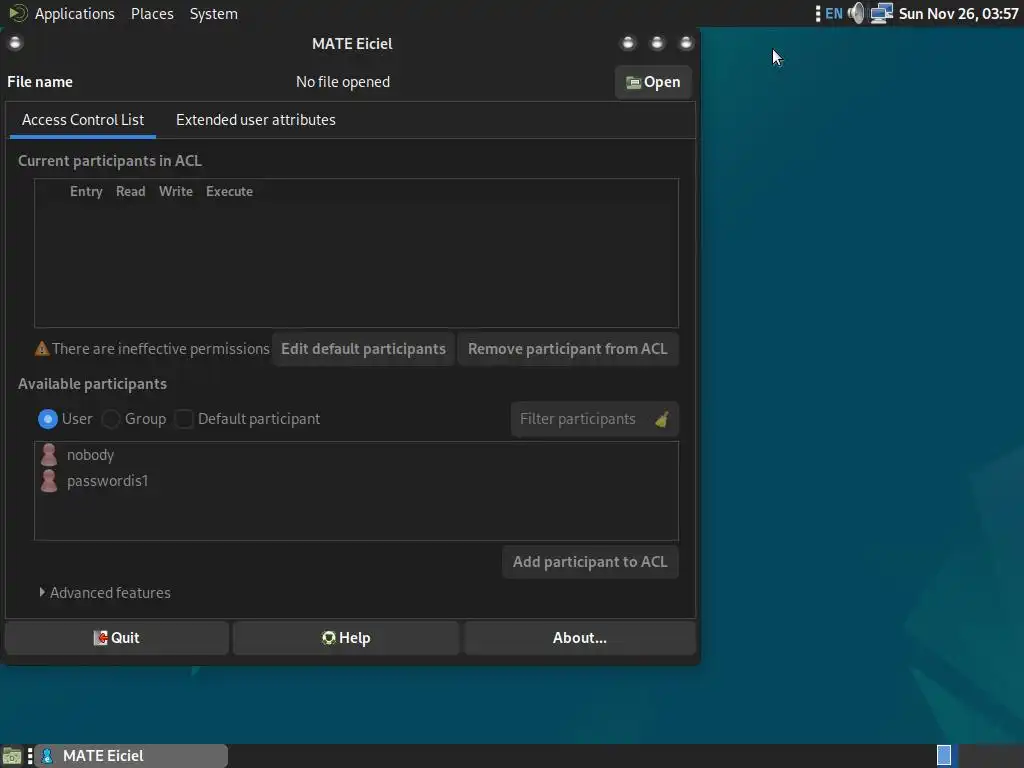1024x768 pixels.
Task: Click the show desktop icon in taskbar
Action: pyautogui.click(x=12, y=756)
